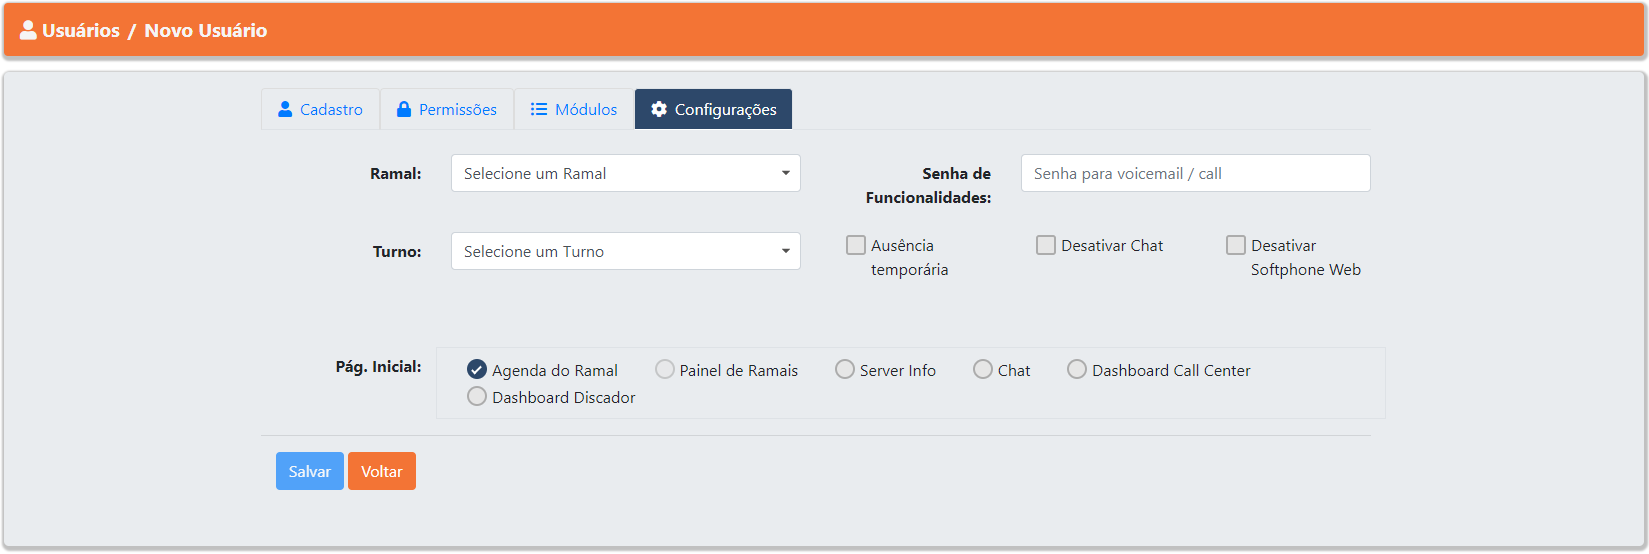Choose the Server Info radio option
The height and width of the screenshot is (554, 1649).
(845, 370)
